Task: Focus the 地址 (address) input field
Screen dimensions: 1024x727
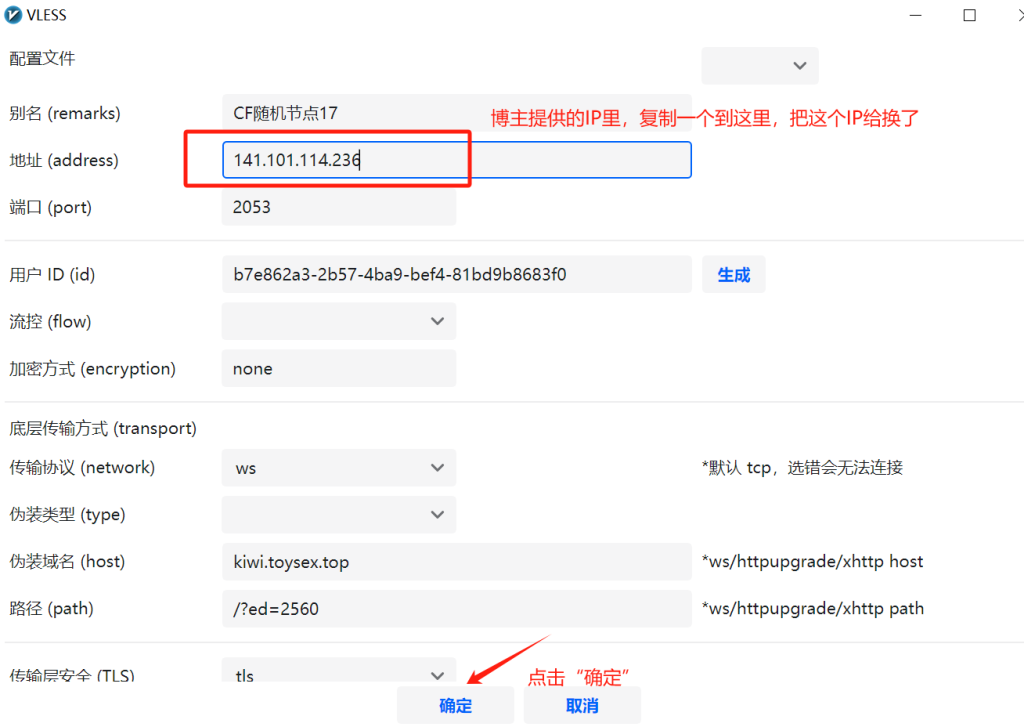Action: coord(456,160)
